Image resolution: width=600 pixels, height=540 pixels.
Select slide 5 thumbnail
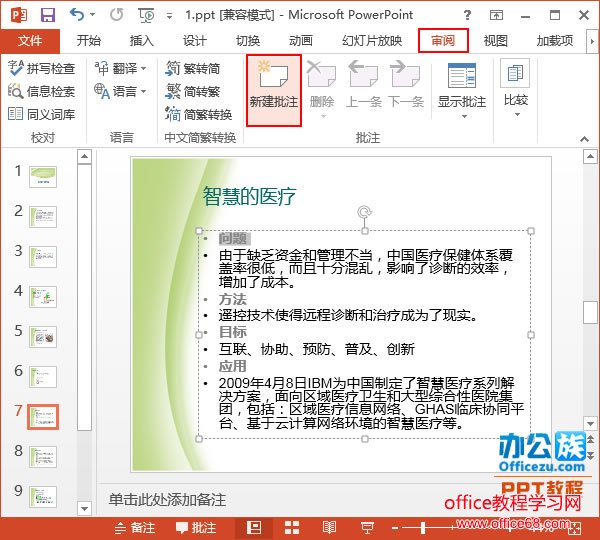click(43, 337)
